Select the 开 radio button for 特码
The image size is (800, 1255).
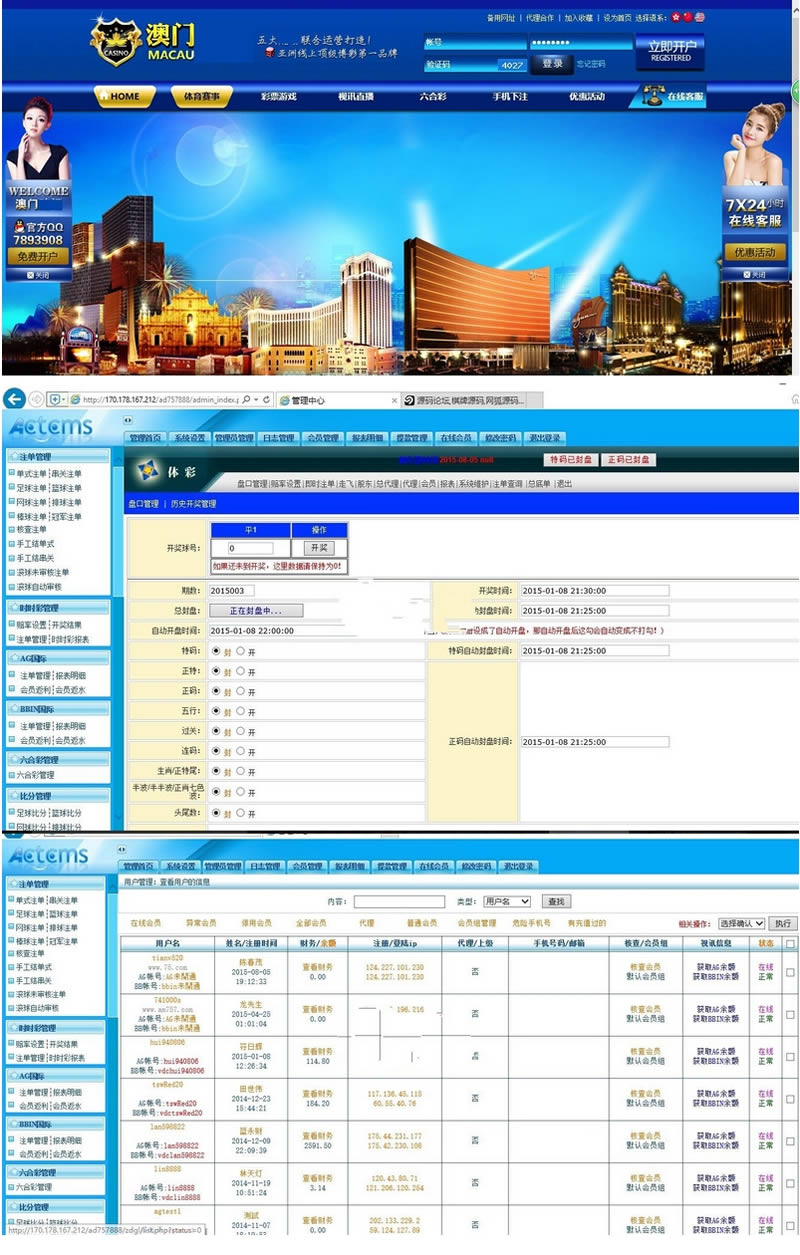click(240, 651)
